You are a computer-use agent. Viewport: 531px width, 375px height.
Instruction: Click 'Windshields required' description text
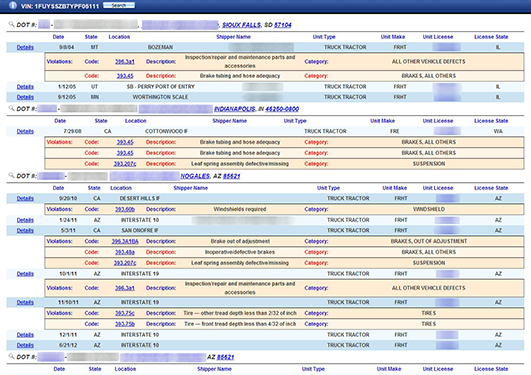[240, 209]
